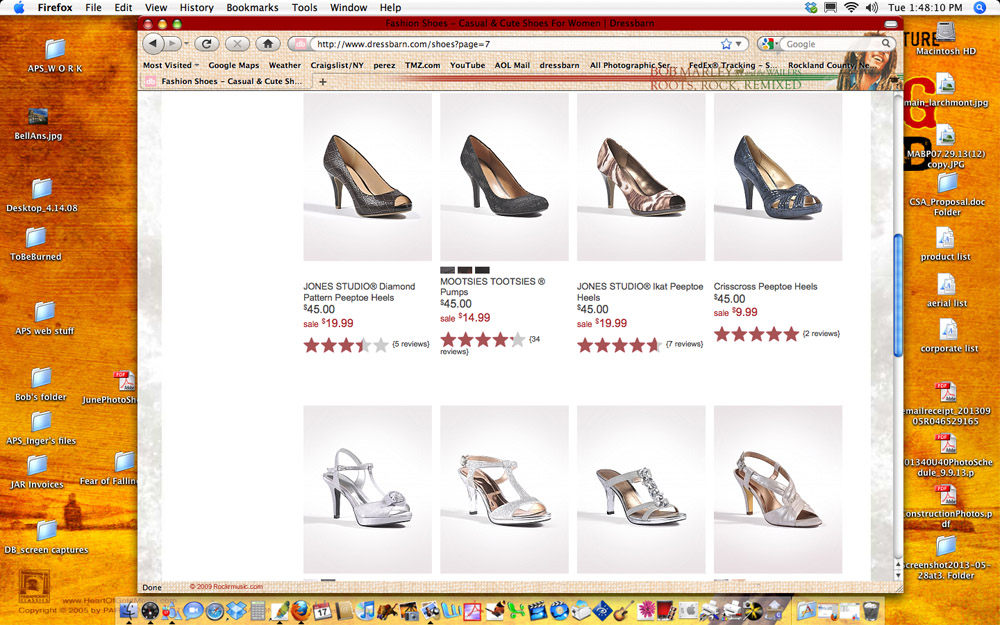The height and width of the screenshot is (625, 1000).
Task: Open the Apple menu
Action: [x=18, y=8]
